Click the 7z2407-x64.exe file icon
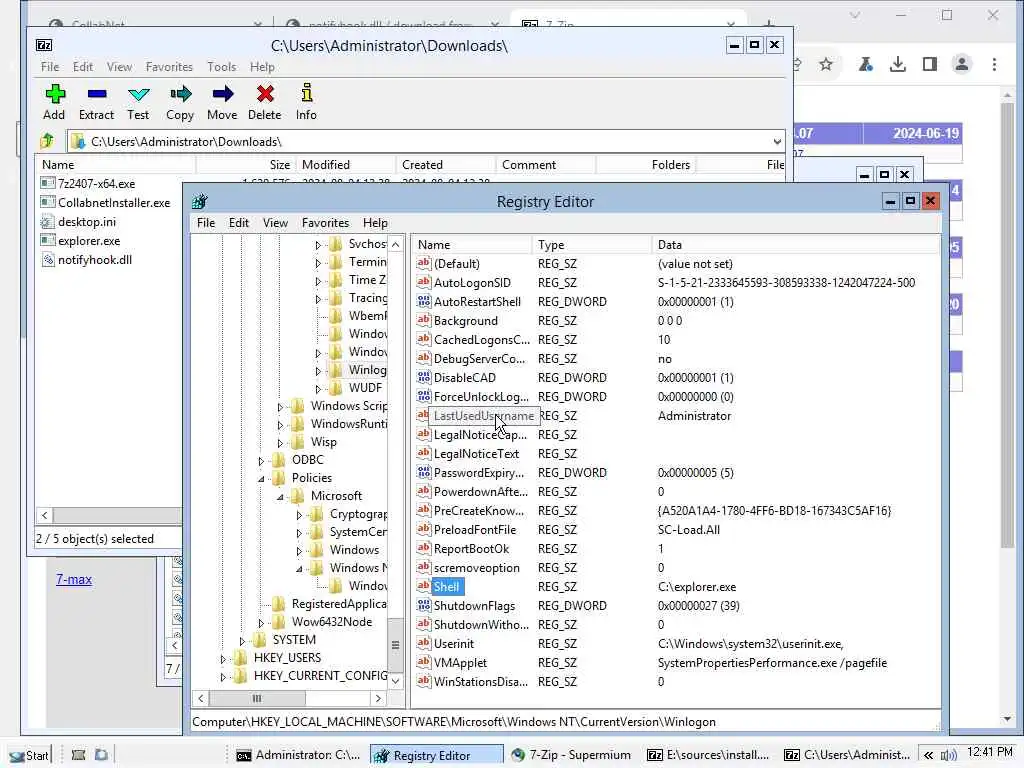The image size is (1024, 768). click(x=48, y=184)
